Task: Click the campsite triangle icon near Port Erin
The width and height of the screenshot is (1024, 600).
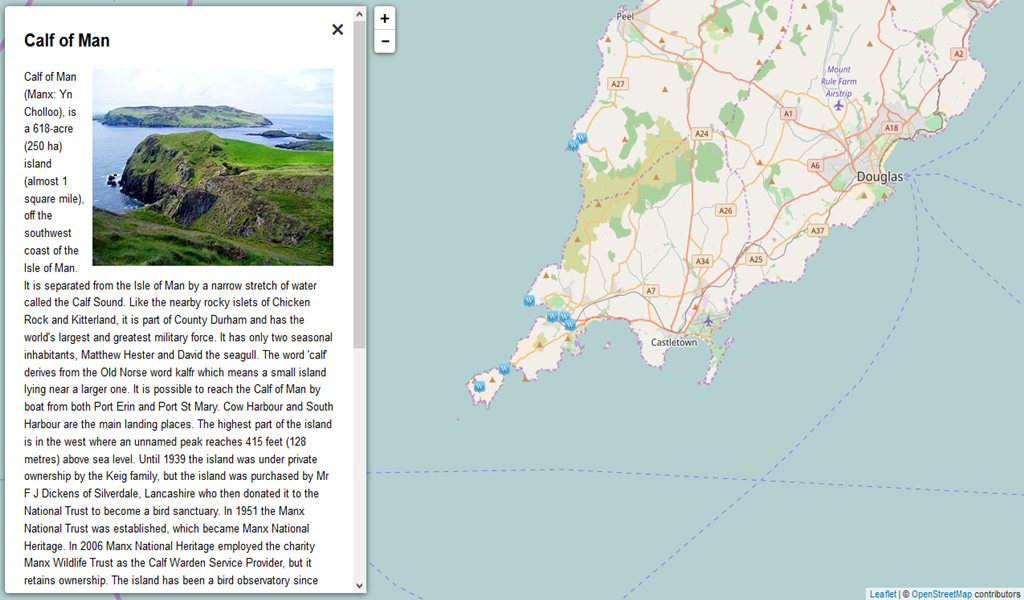Action: coord(539,345)
